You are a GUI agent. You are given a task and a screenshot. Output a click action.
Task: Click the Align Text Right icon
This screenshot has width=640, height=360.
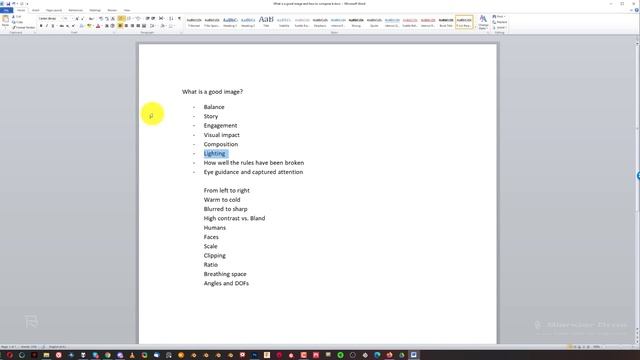132,26
